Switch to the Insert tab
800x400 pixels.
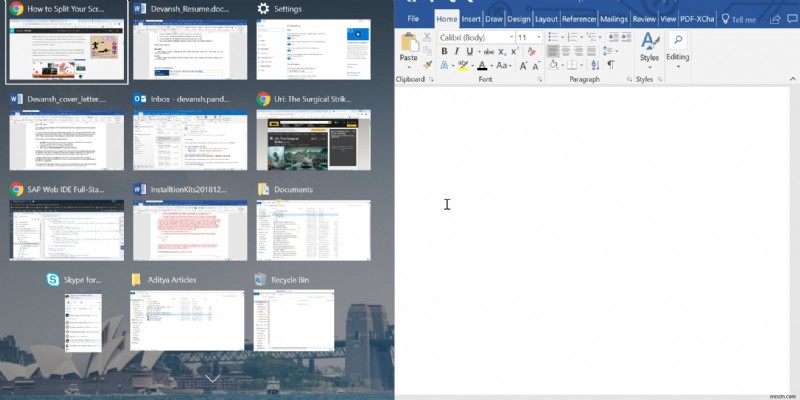coord(471,19)
